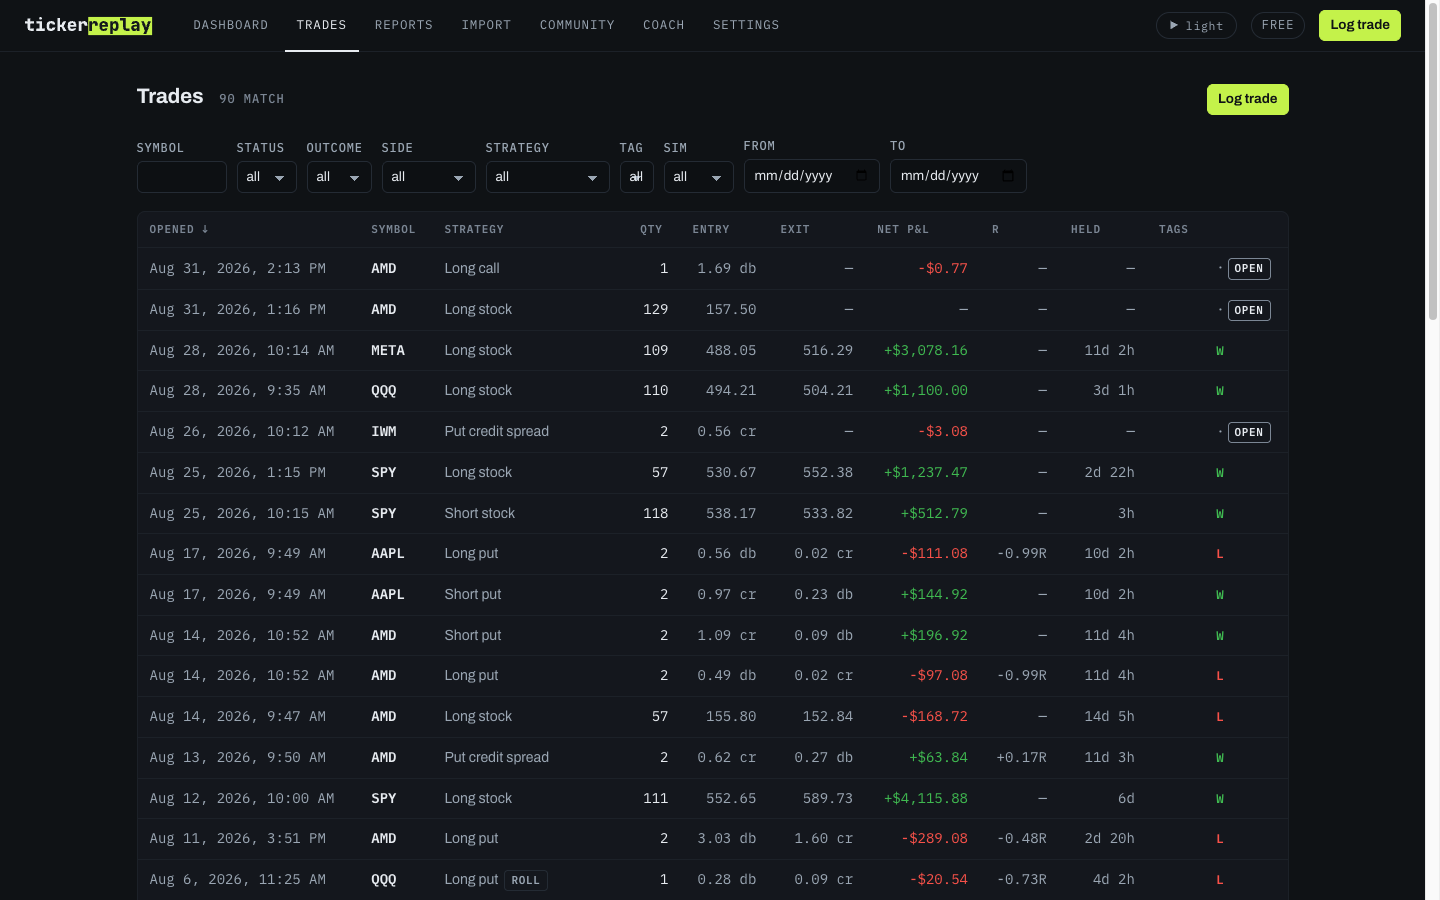The image size is (1440, 900).
Task: Open AMD Long stock 155.80 trade
Action: tap(712, 717)
